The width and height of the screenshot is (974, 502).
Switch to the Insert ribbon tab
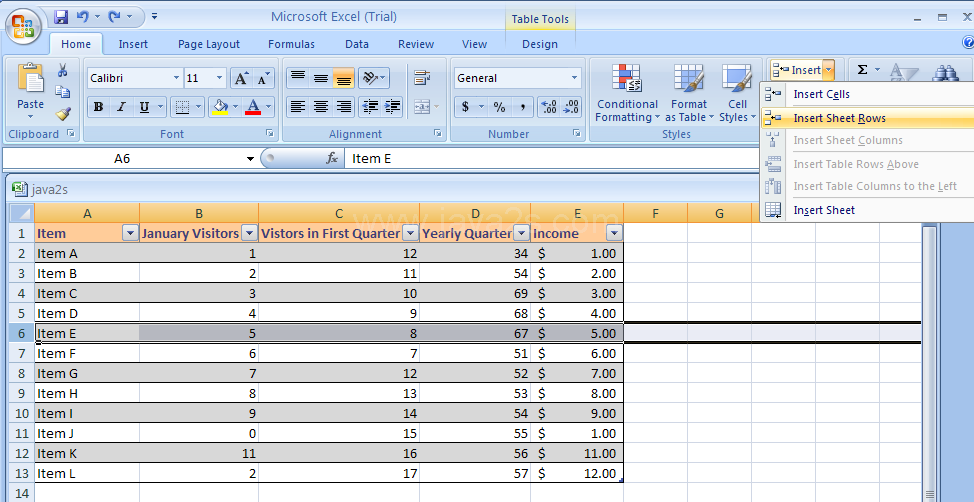[x=133, y=44]
